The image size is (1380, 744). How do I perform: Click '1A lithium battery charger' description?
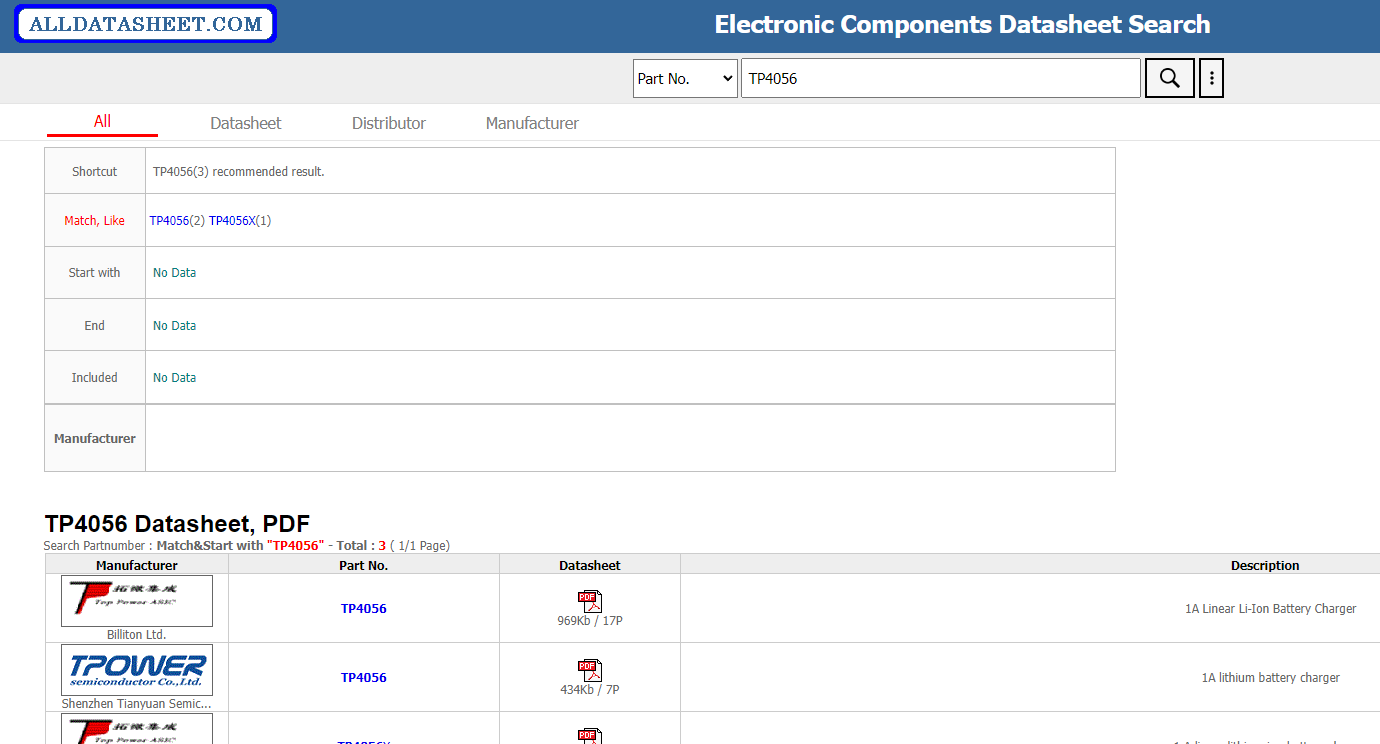point(1270,677)
